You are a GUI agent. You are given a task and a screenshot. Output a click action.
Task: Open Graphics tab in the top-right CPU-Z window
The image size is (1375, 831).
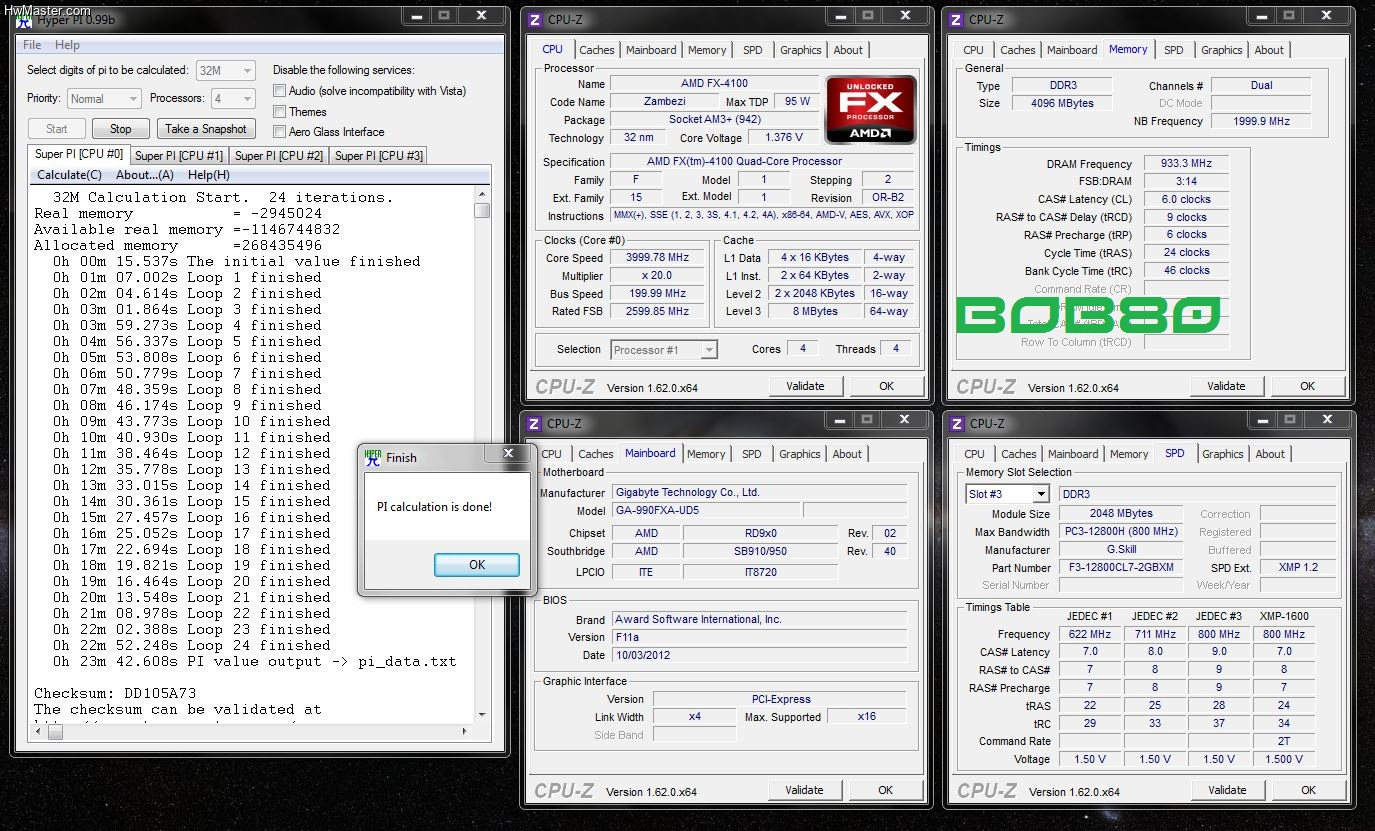click(x=1222, y=50)
